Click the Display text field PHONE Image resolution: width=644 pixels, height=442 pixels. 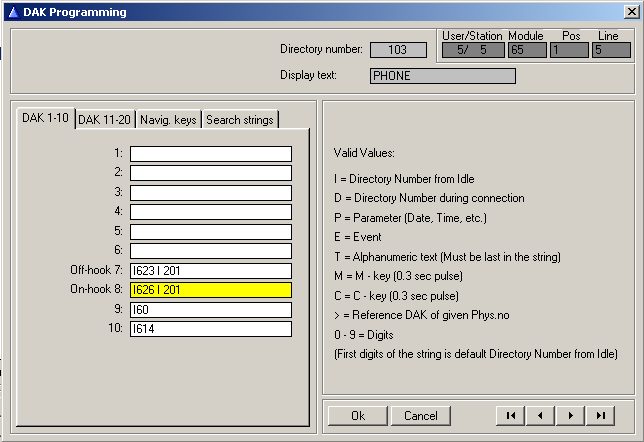(442, 76)
